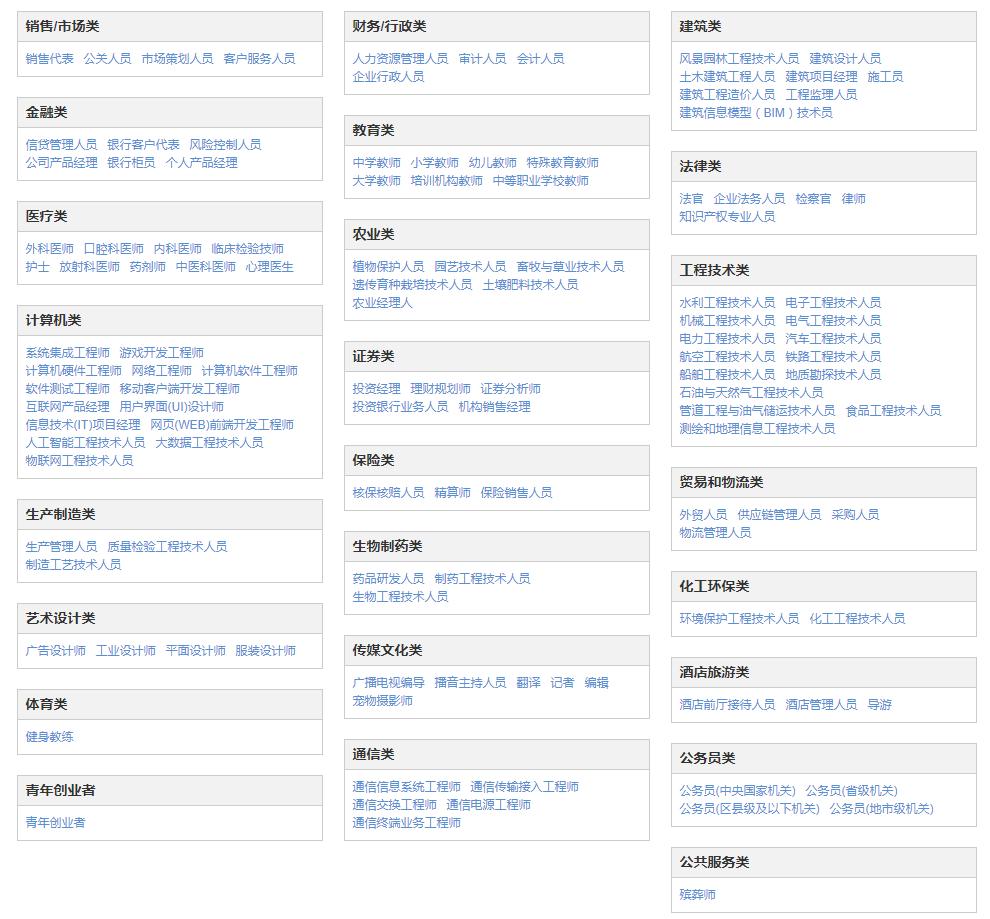The height and width of the screenshot is (919, 990).
Task: Open 投资经理 link
Action: [376, 389]
